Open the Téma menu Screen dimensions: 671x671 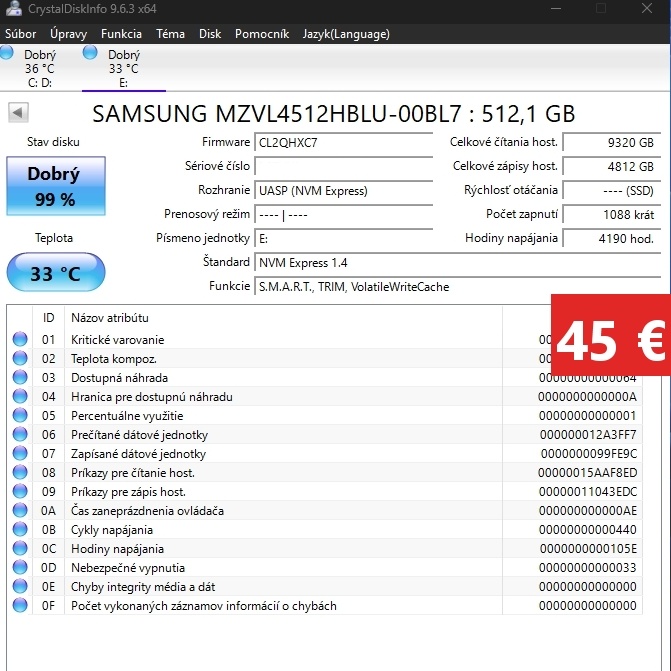(170, 34)
